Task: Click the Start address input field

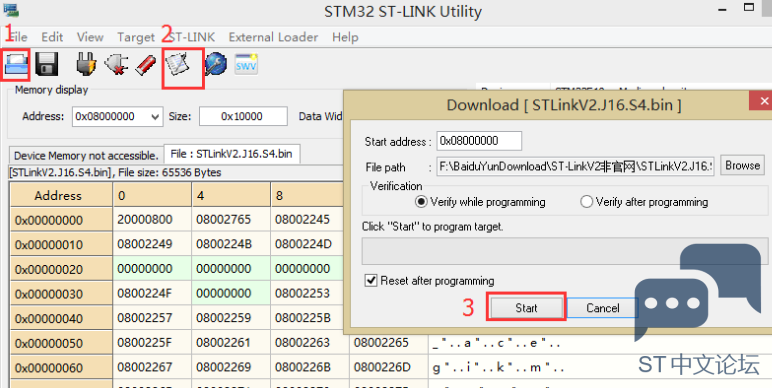Action: 479,141
